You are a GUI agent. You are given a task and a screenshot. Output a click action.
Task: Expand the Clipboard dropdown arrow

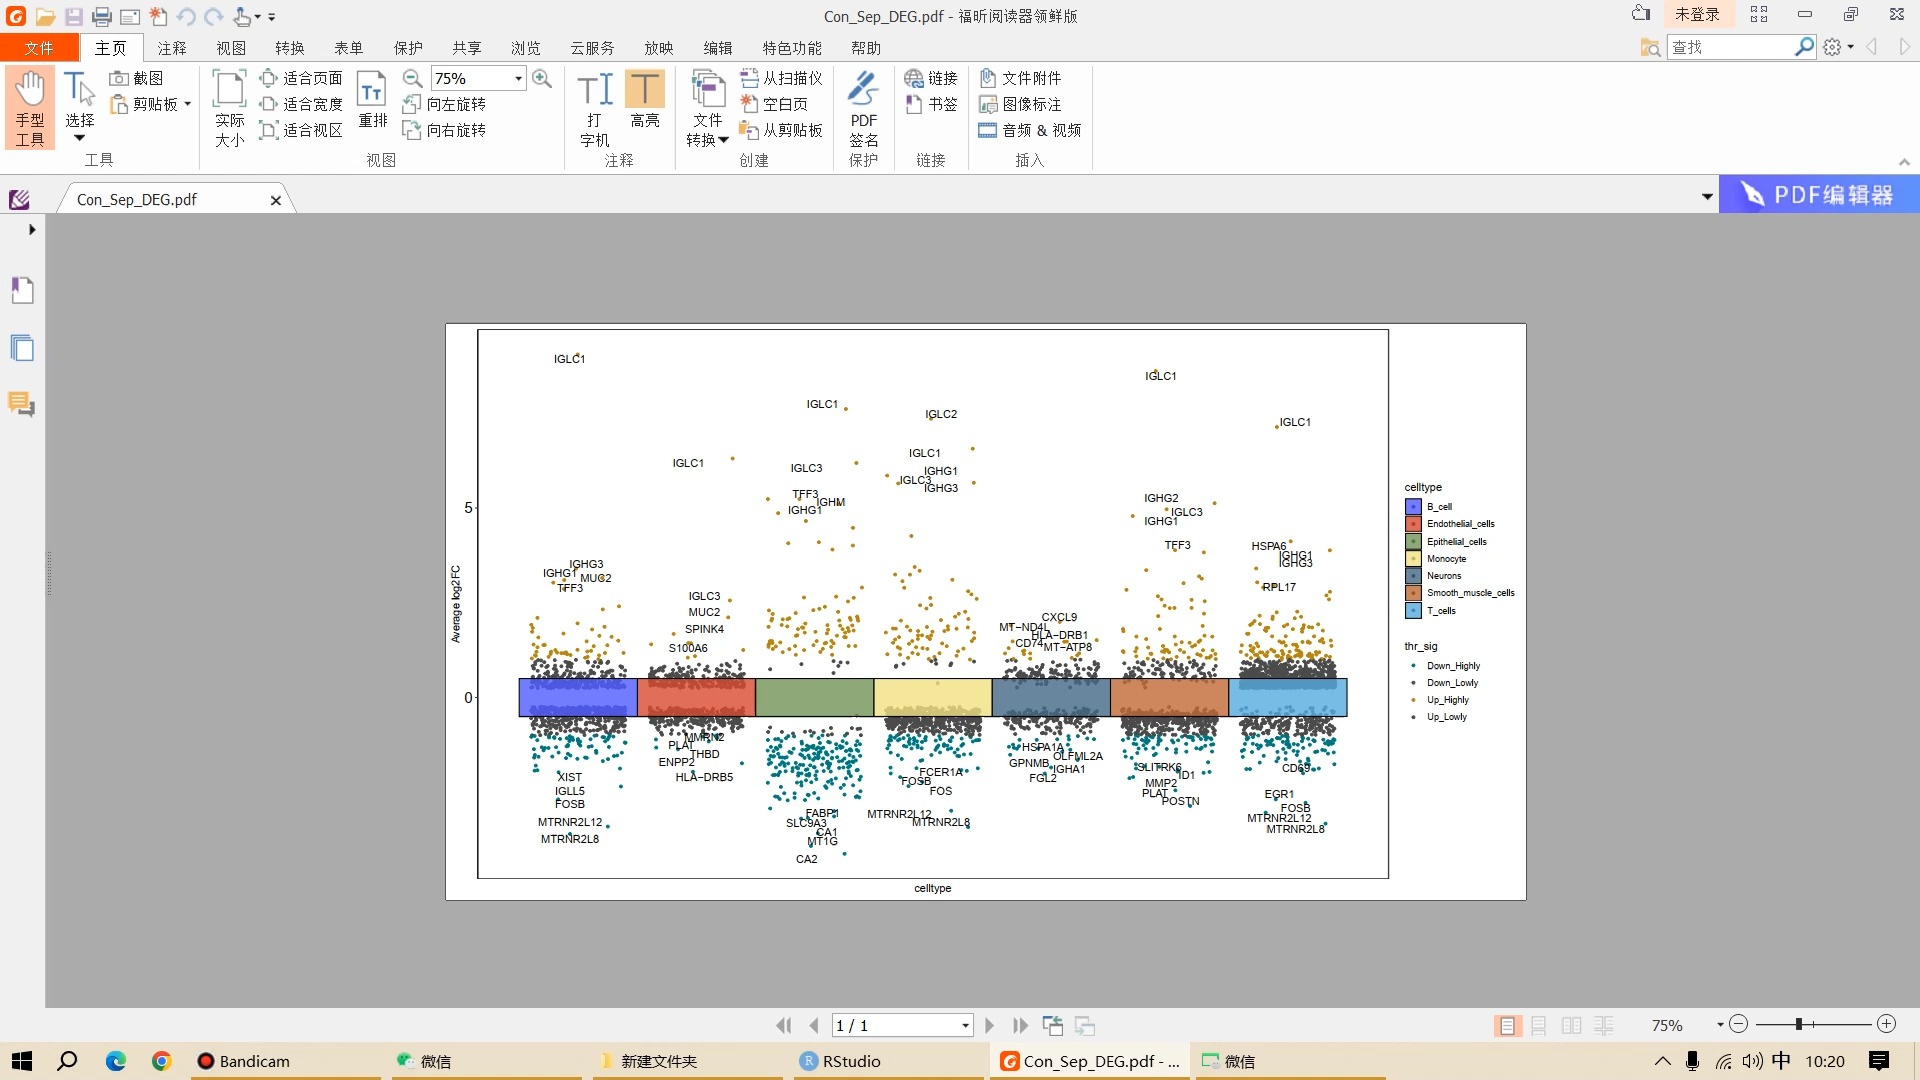point(187,104)
